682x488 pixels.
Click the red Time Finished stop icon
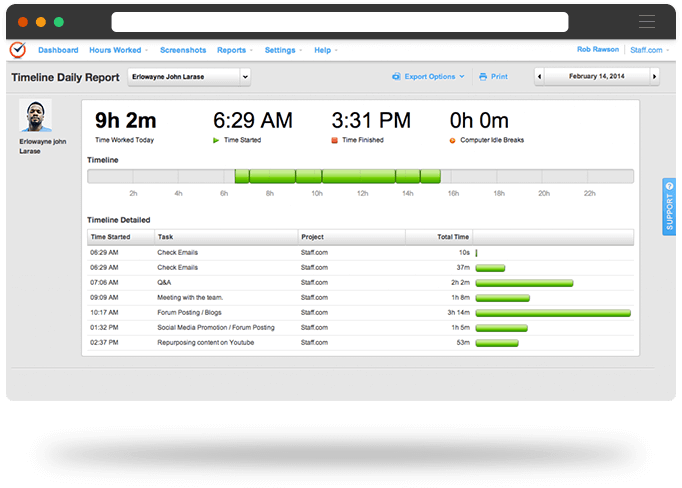pos(334,140)
